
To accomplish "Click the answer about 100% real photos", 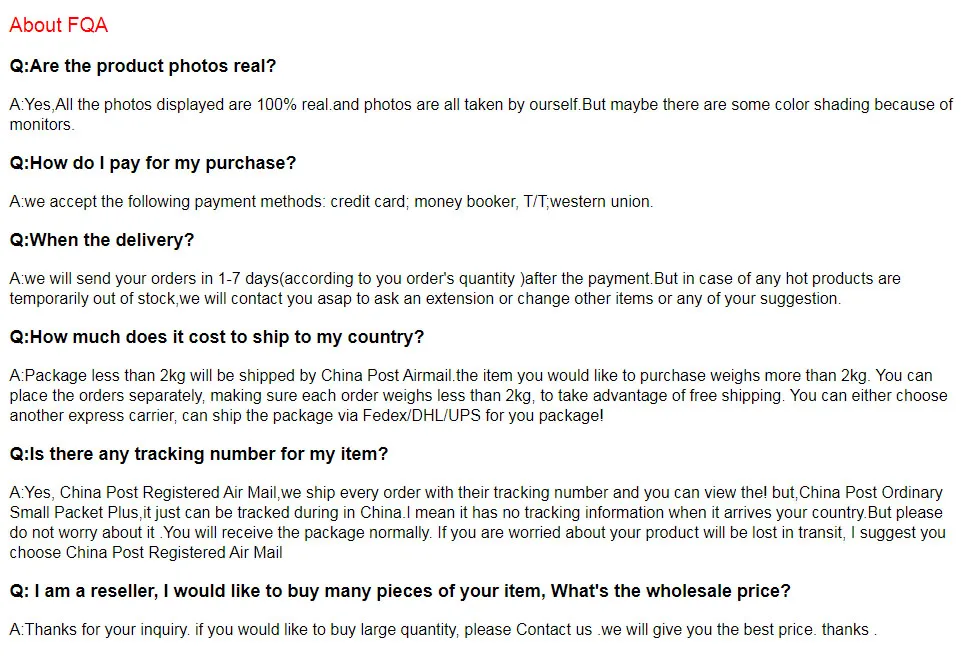I will pyautogui.click(x=481, y=114).
